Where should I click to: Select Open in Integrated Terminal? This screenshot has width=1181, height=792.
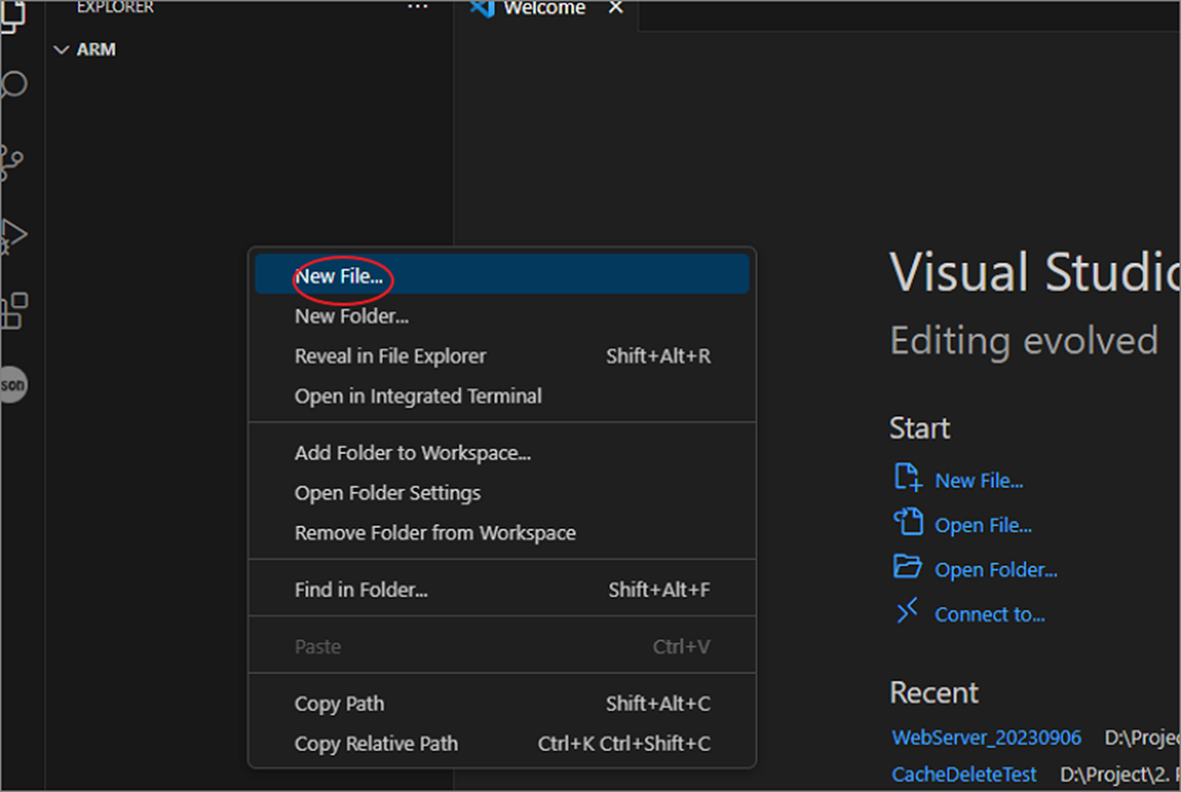(x=502, y=396)
